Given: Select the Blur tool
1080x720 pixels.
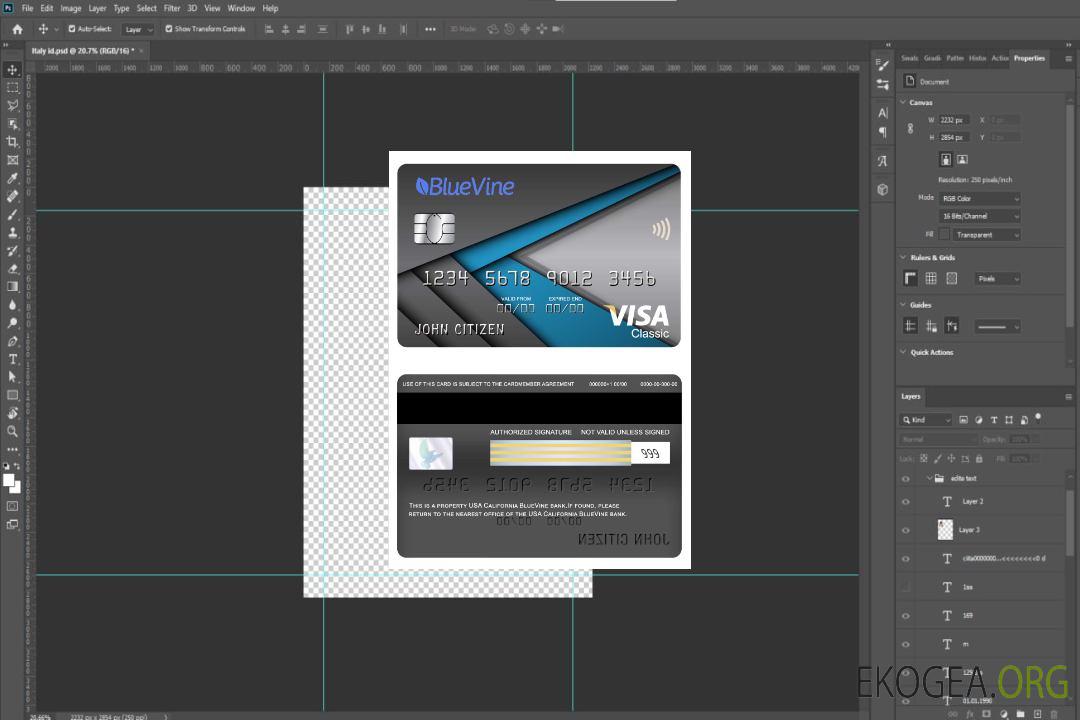Looking at the screenshot, I should point(12,305).
